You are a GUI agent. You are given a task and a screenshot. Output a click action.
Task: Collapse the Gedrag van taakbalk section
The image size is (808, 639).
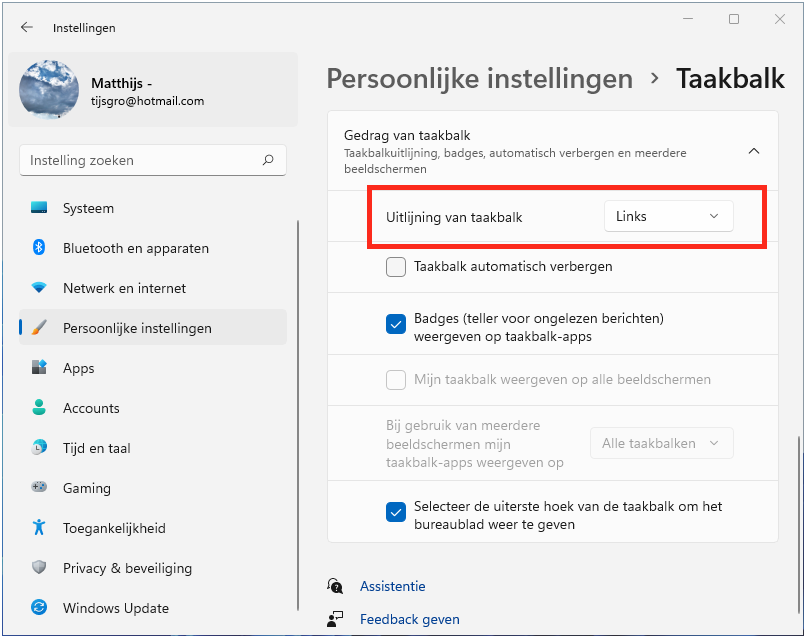tap(754, 151)
